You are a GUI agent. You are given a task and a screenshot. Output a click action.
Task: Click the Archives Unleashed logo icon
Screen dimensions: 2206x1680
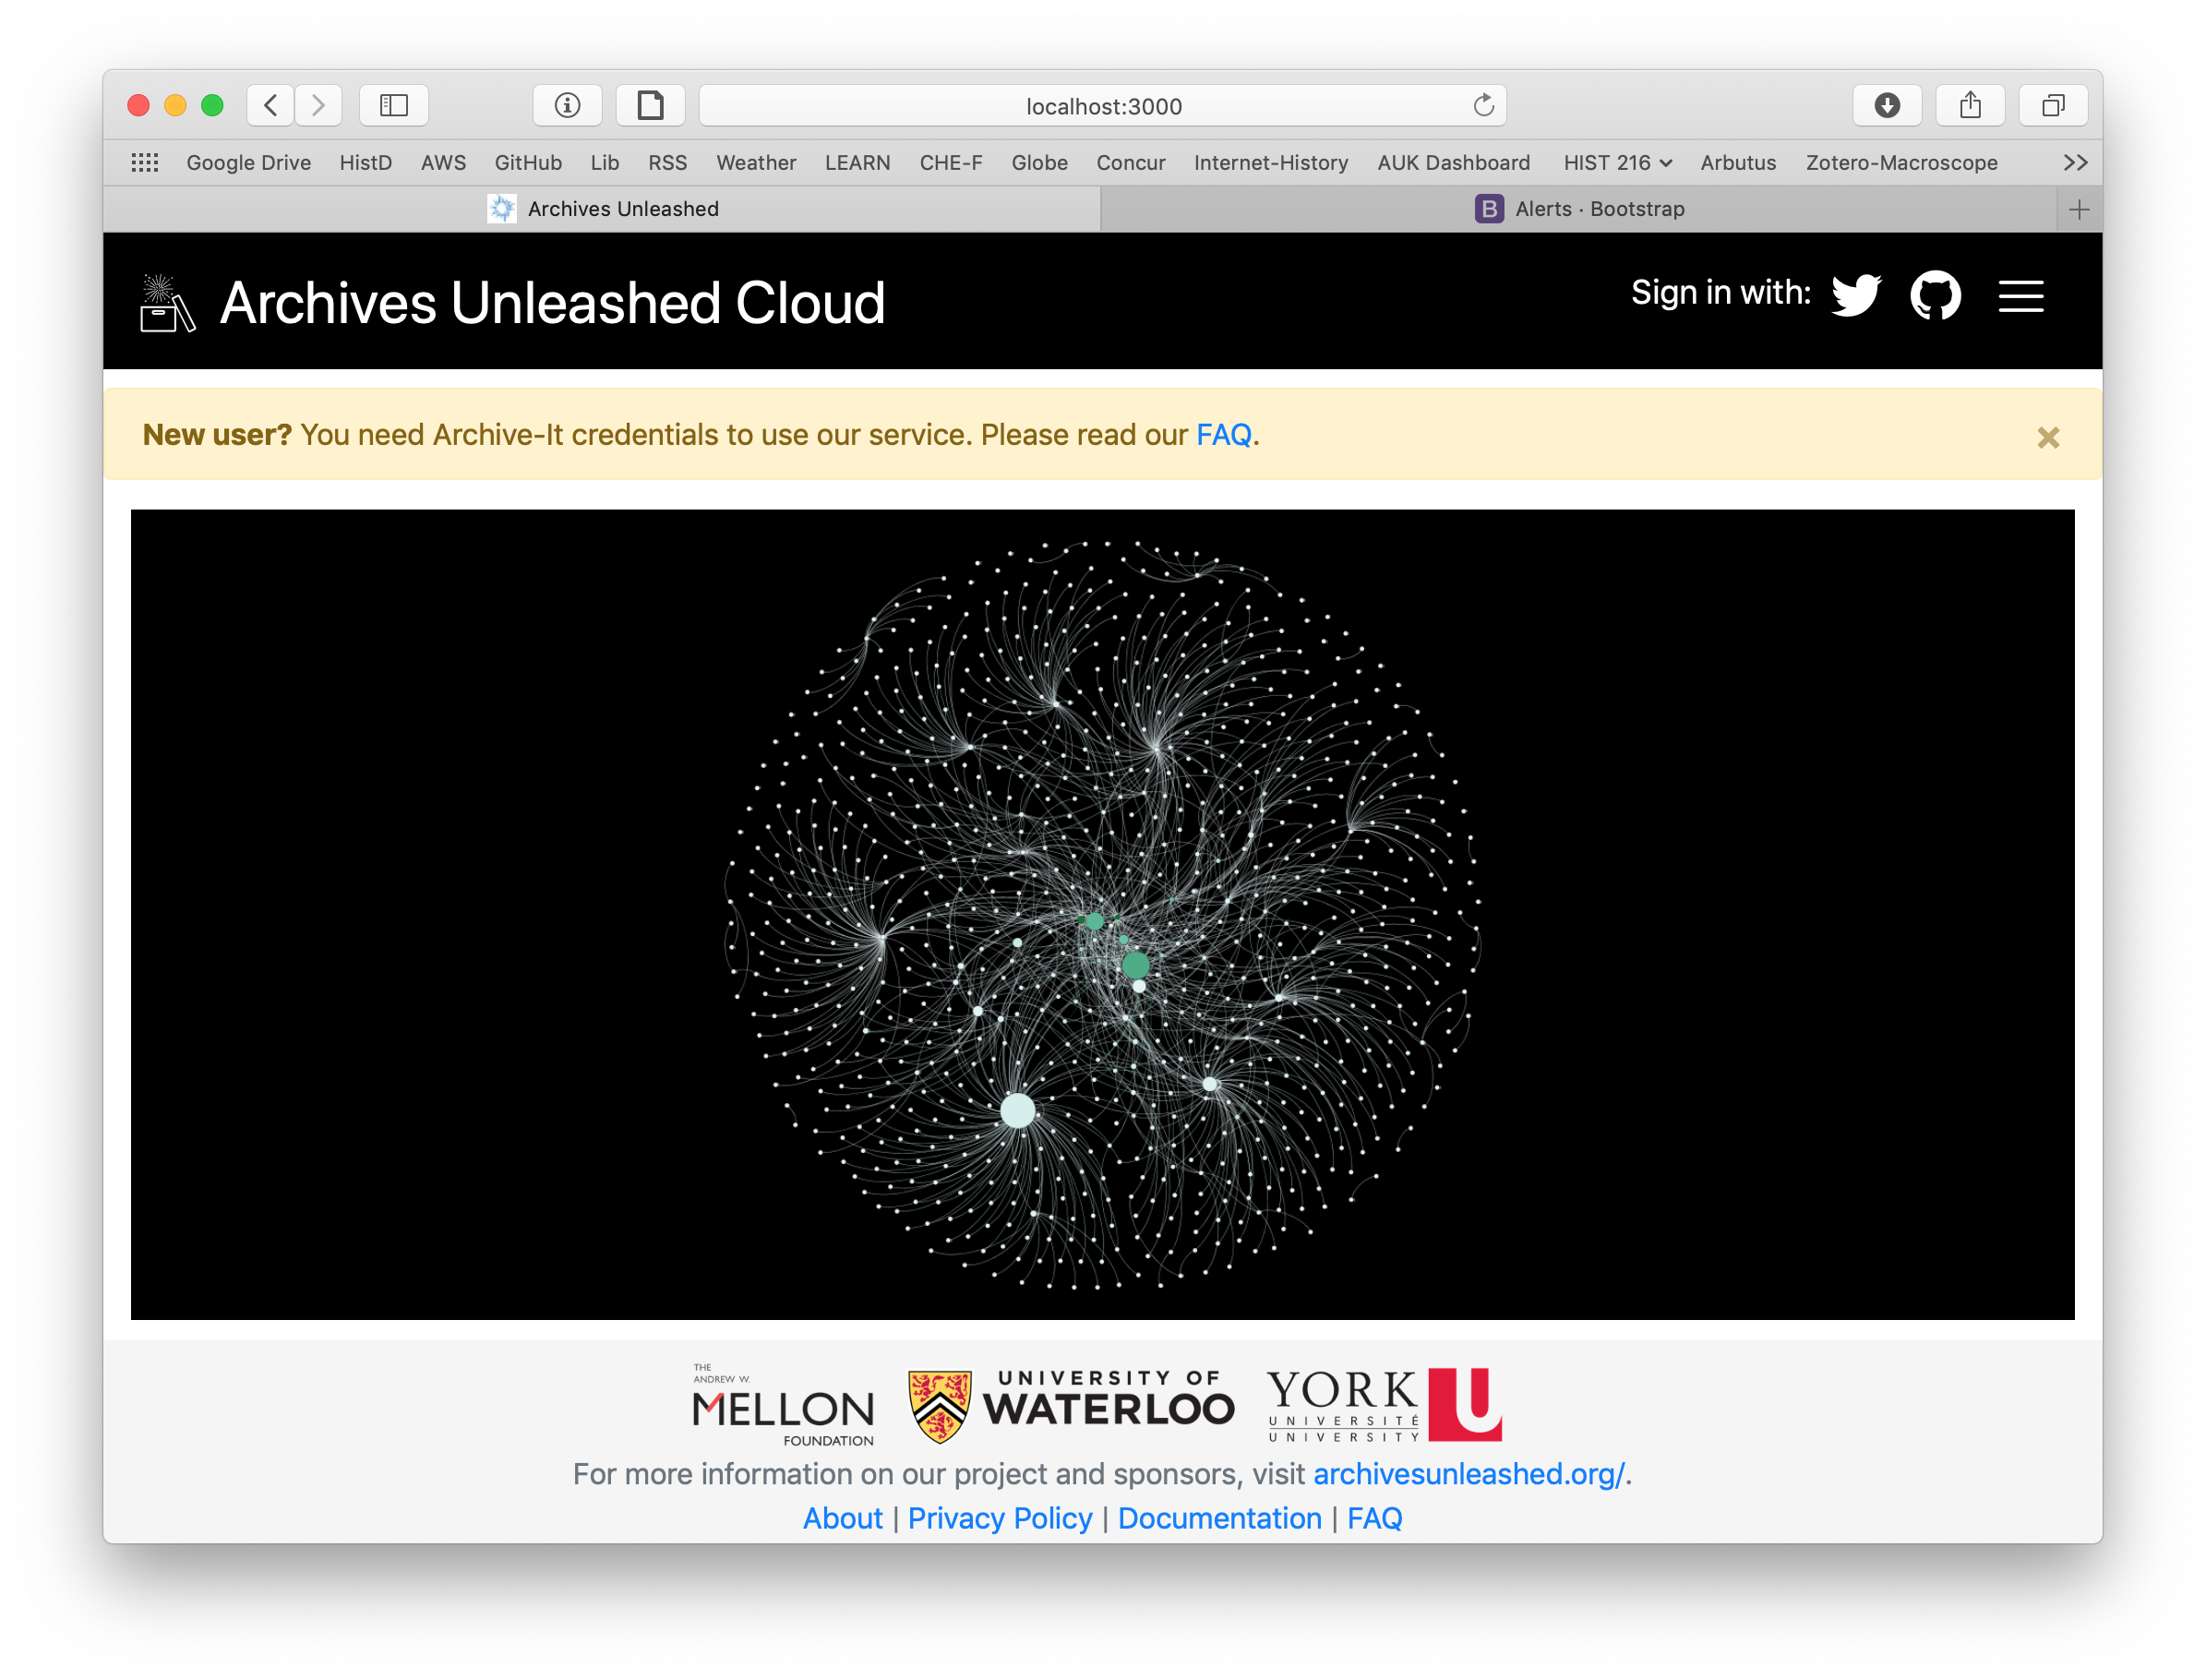pyautogui.click(x=166, y=303)
